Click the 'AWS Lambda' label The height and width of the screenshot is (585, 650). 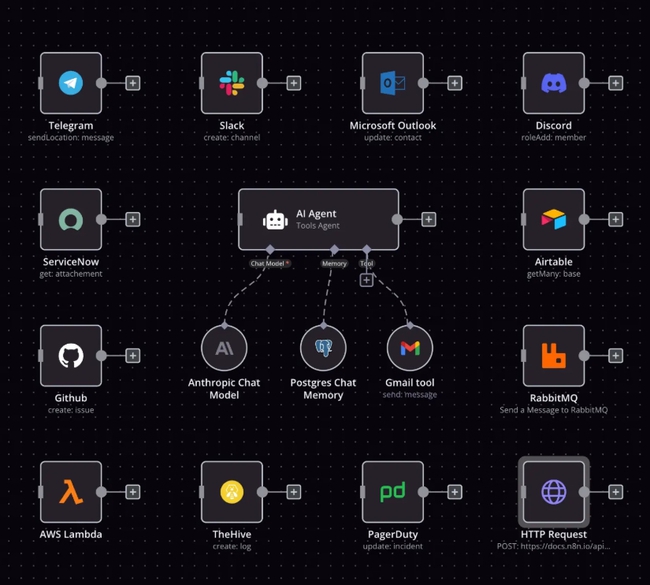pyautogui.click(x=71, y=534)
